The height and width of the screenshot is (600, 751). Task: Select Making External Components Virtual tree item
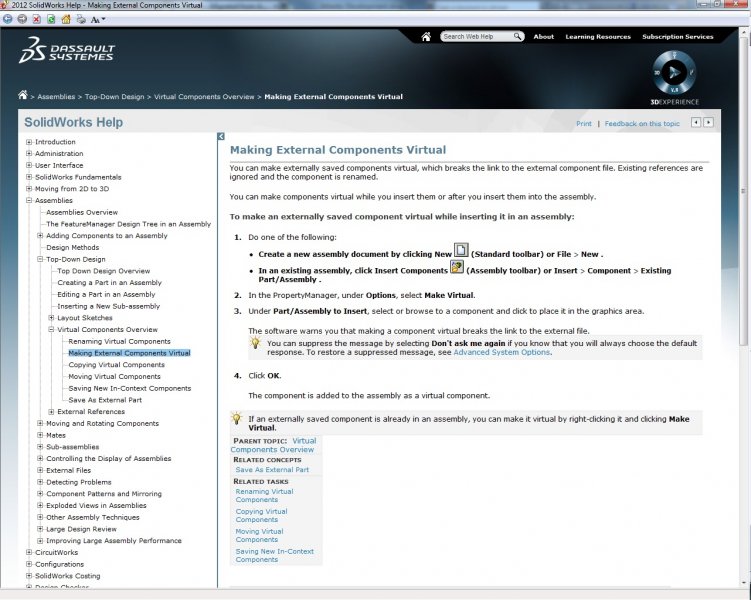pos(129,353)
